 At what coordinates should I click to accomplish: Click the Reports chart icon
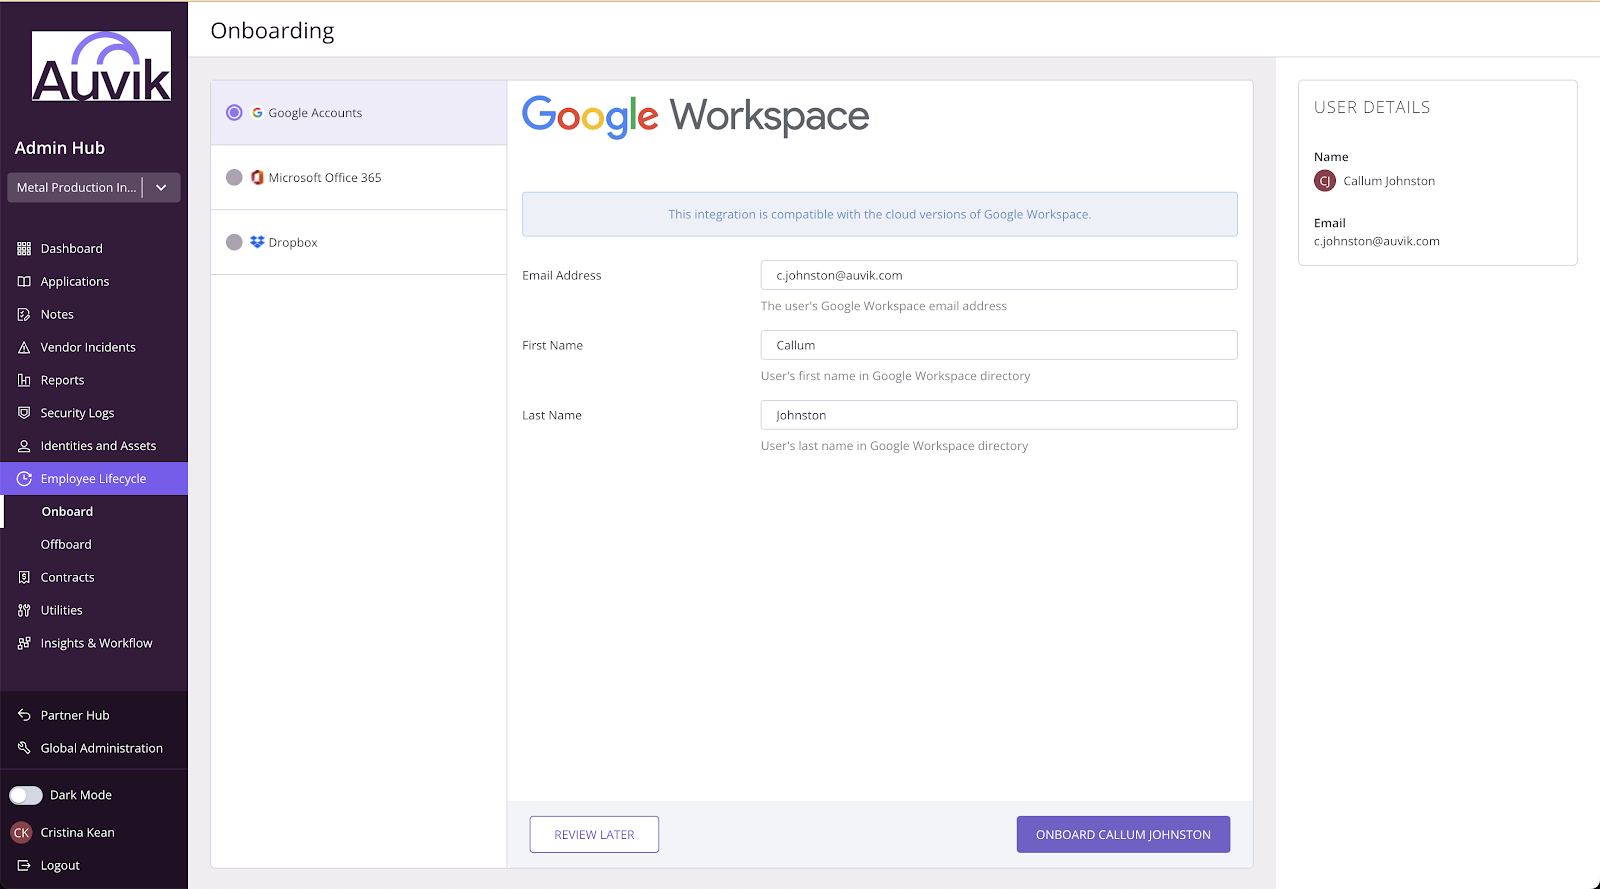click(24, 380)
